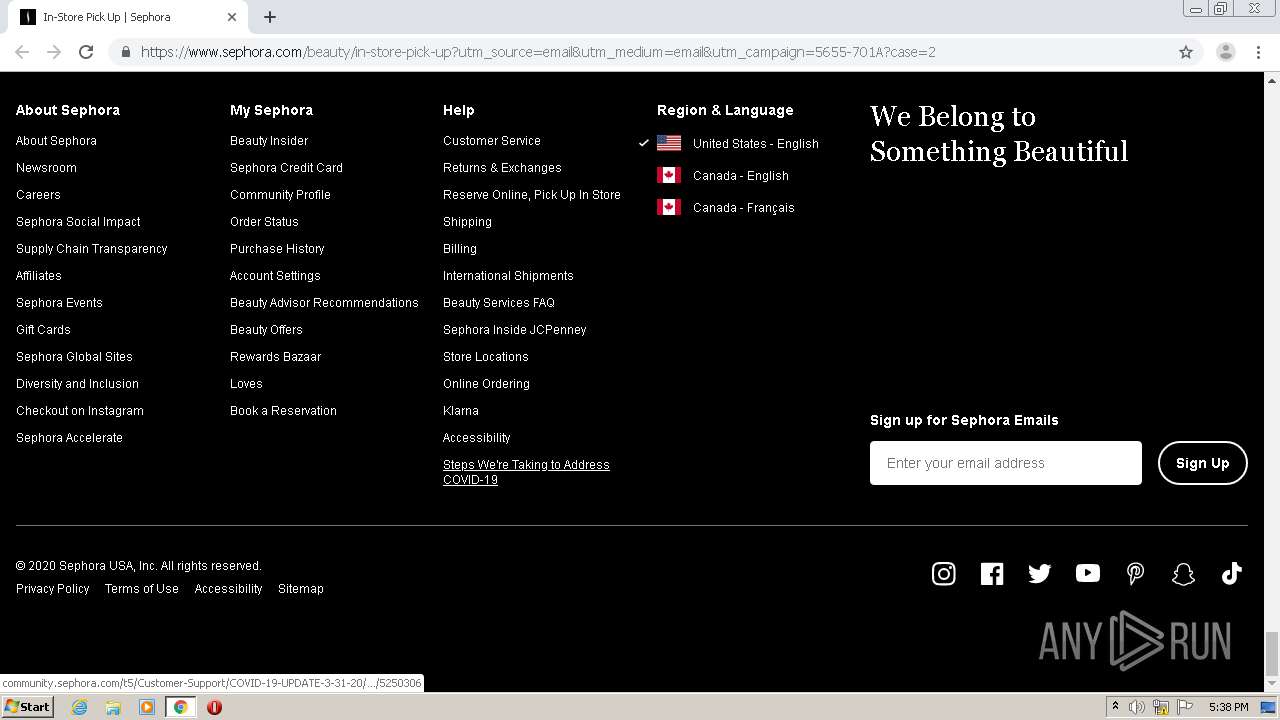Viewport: 1280px width, 720px height.
Task: Open Opera browser from taskbar
Action: click(x=214, y=707)
